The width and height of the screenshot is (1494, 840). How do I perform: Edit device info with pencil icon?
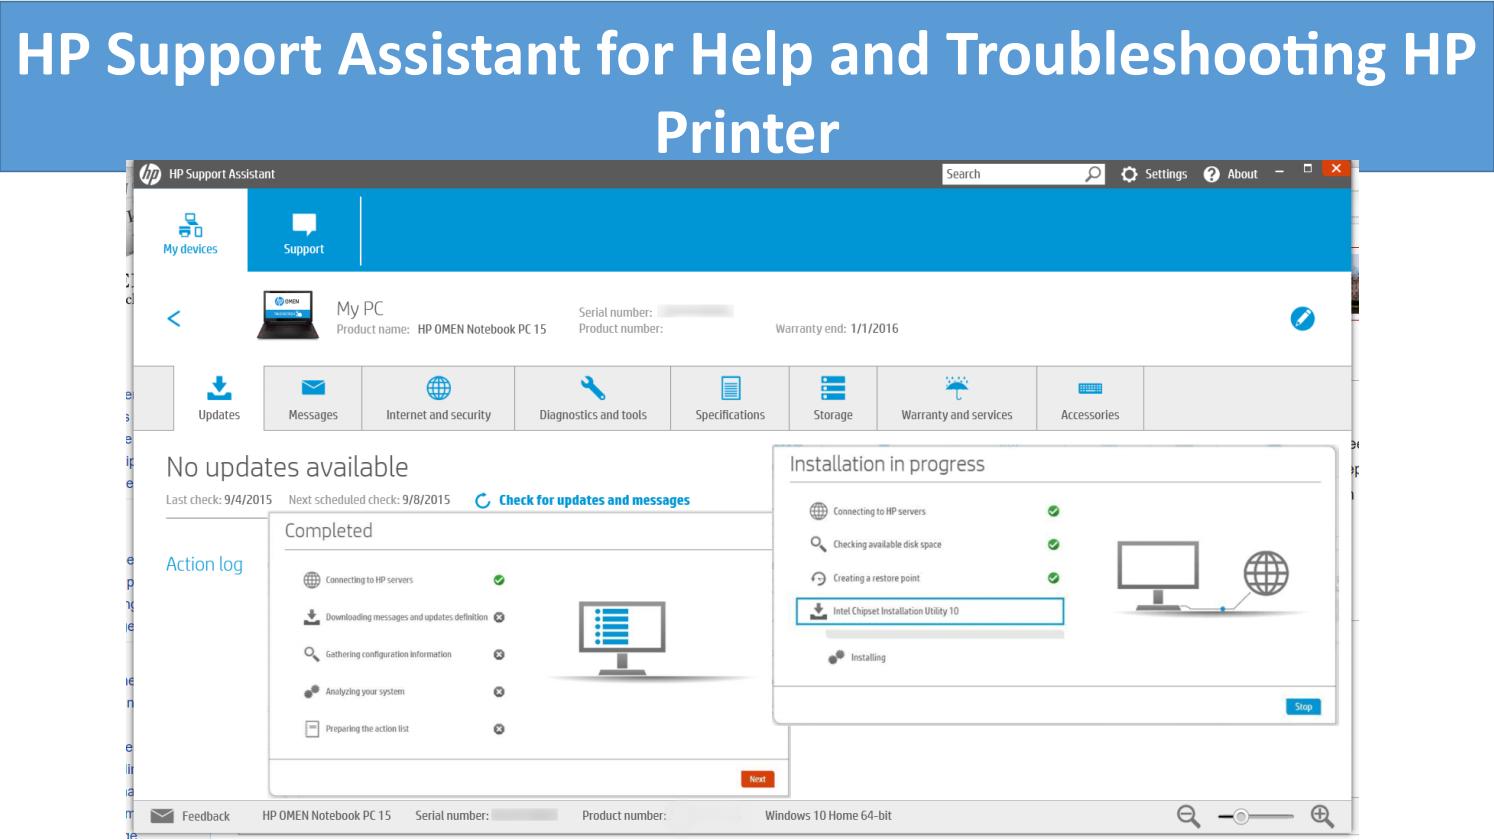[x=1302, y=318]
